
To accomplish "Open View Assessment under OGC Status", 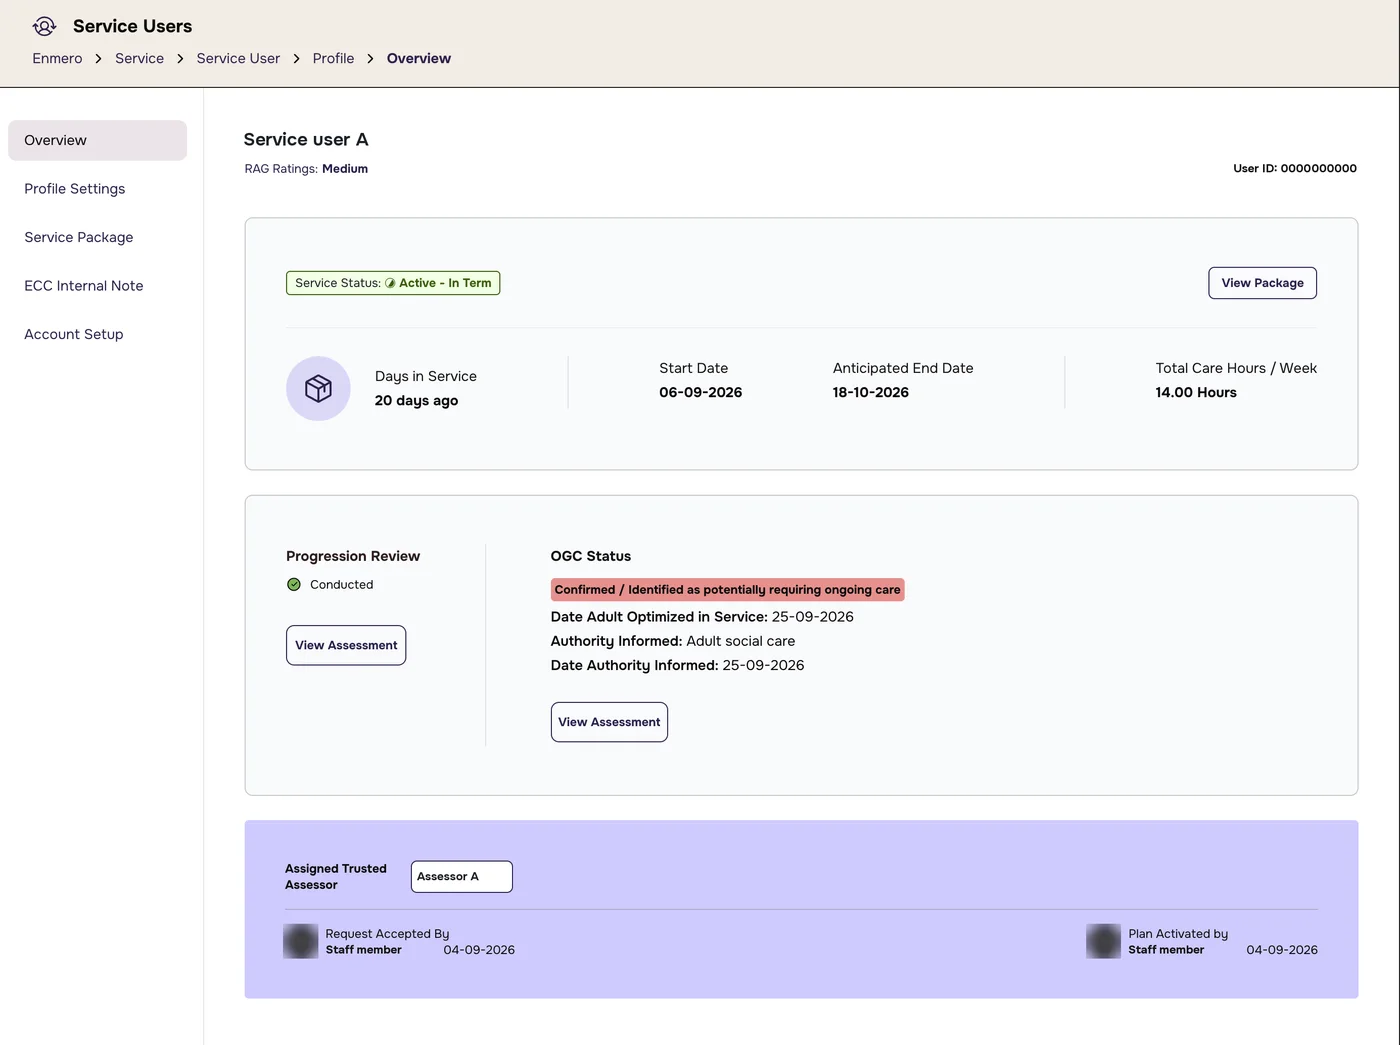I will click(609, 722).
